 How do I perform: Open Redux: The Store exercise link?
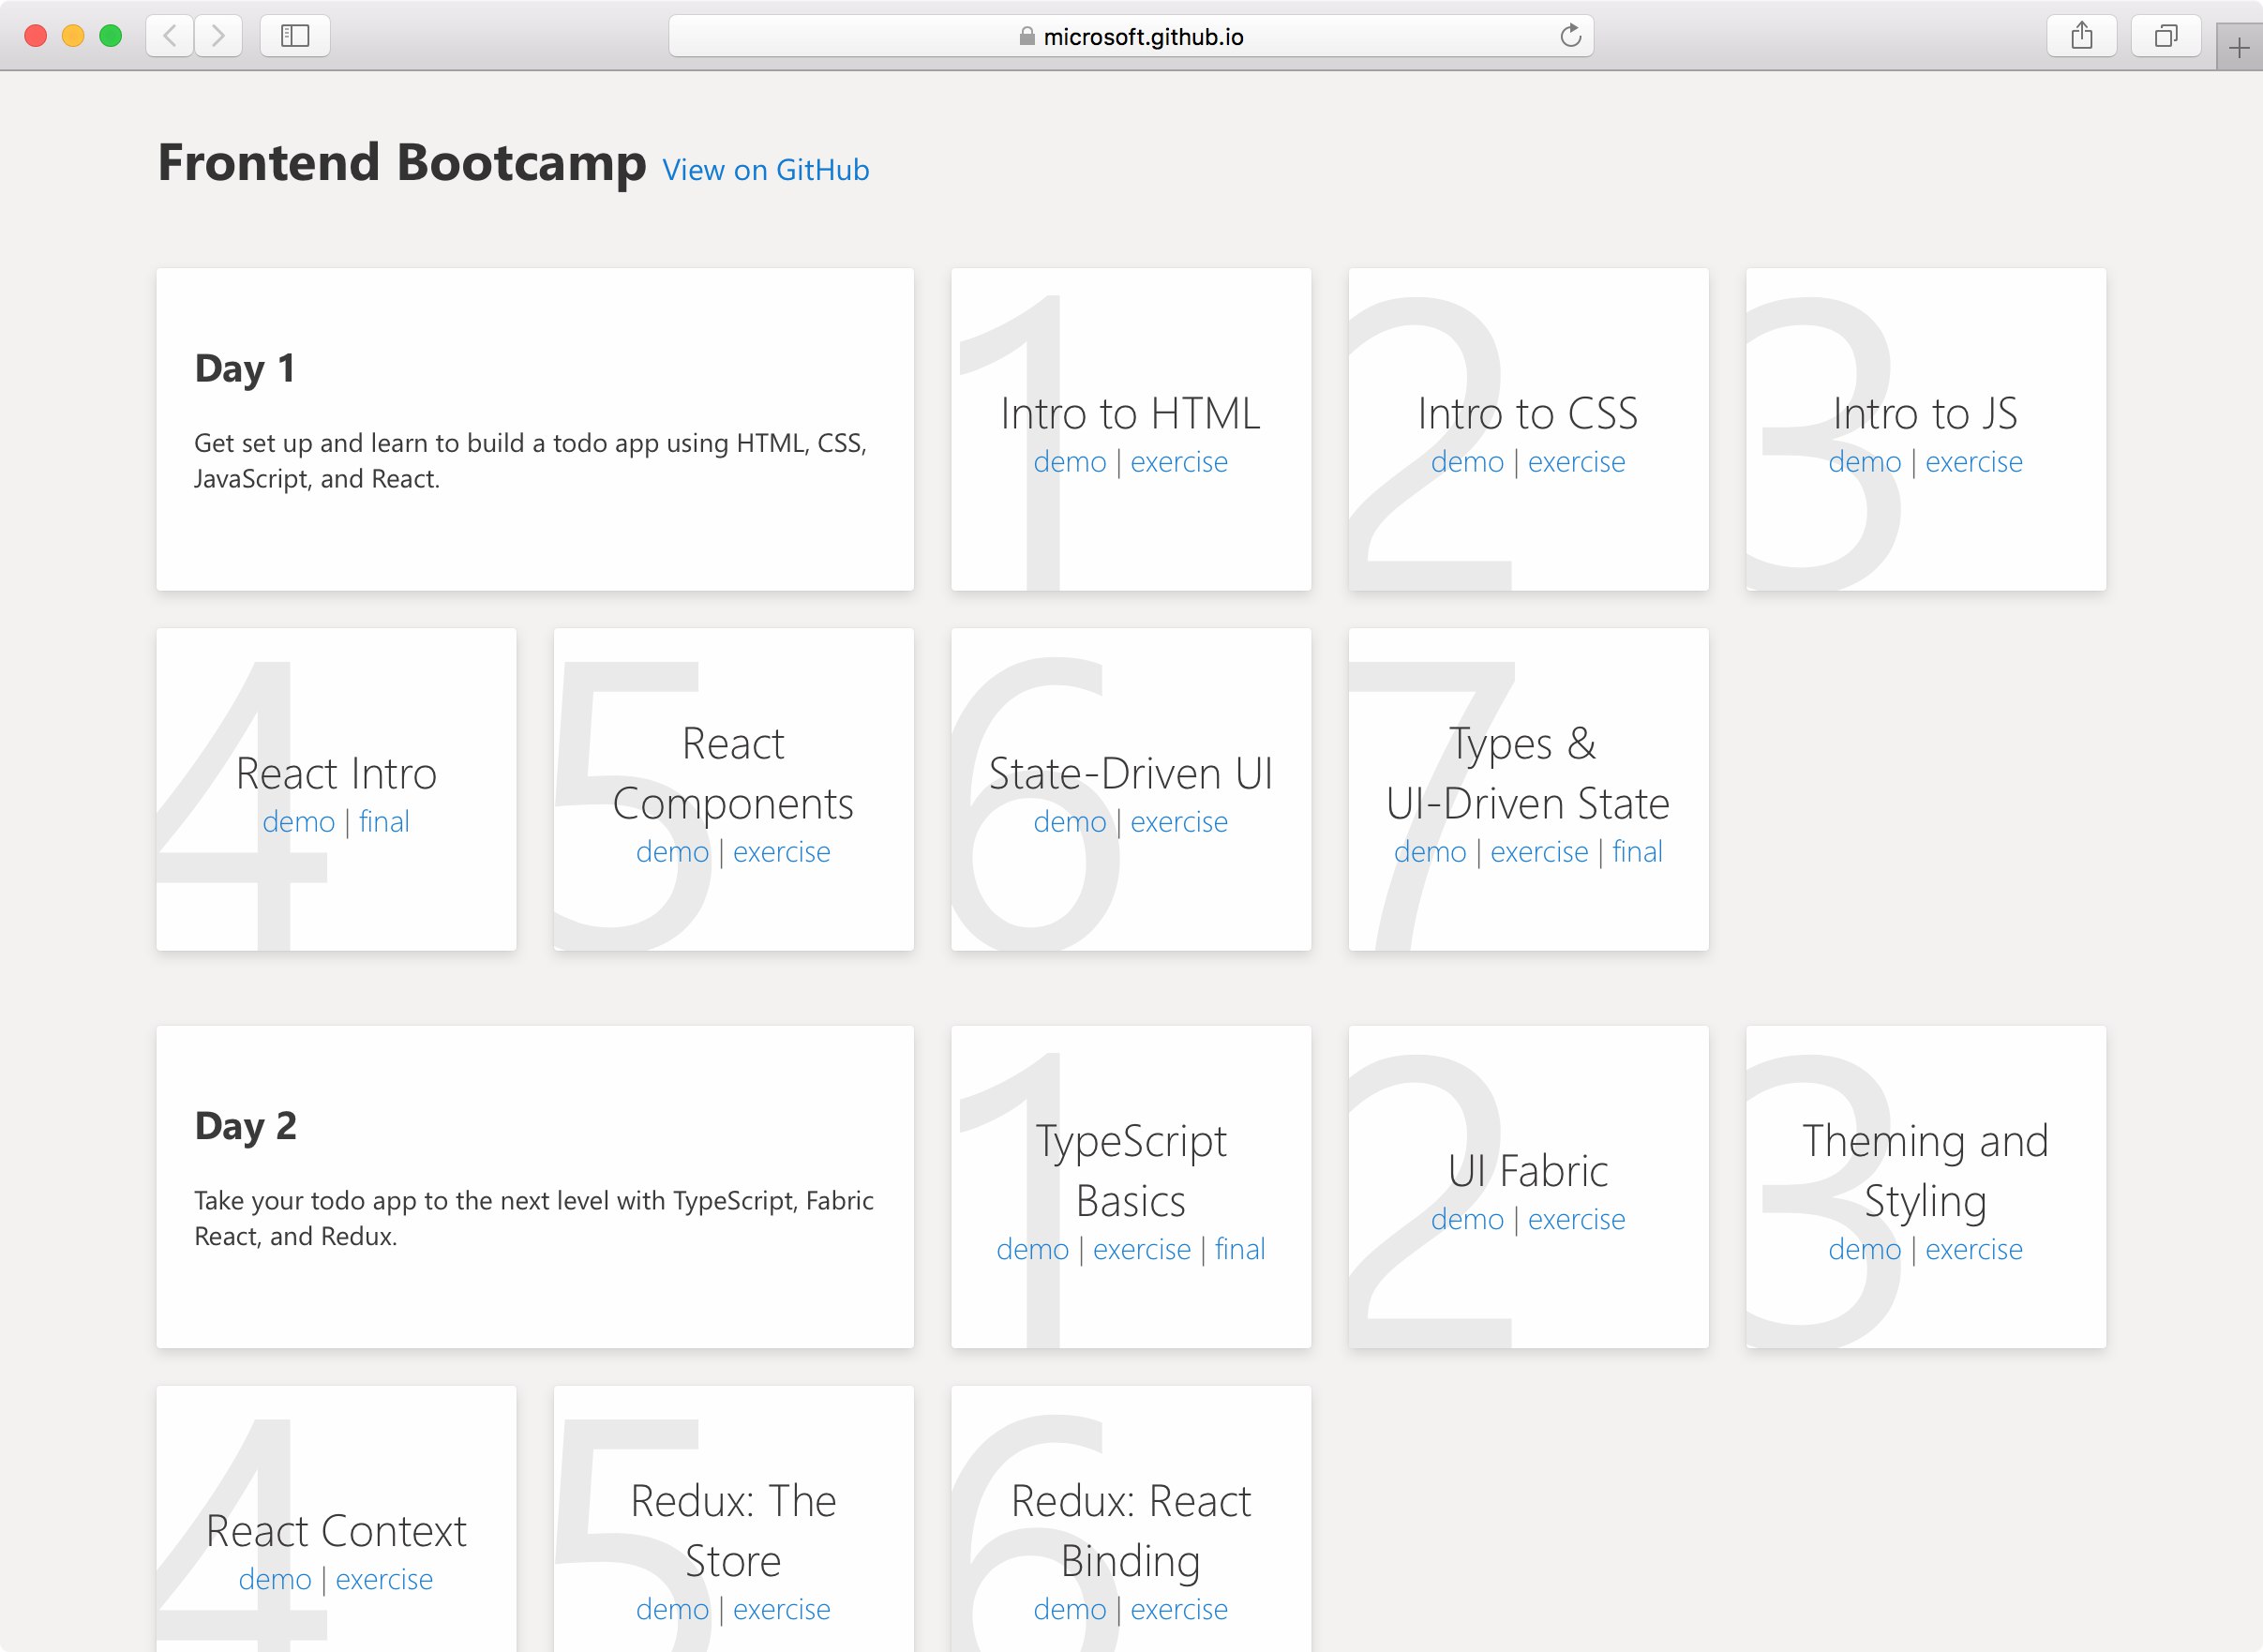[x=782, y=1609]
